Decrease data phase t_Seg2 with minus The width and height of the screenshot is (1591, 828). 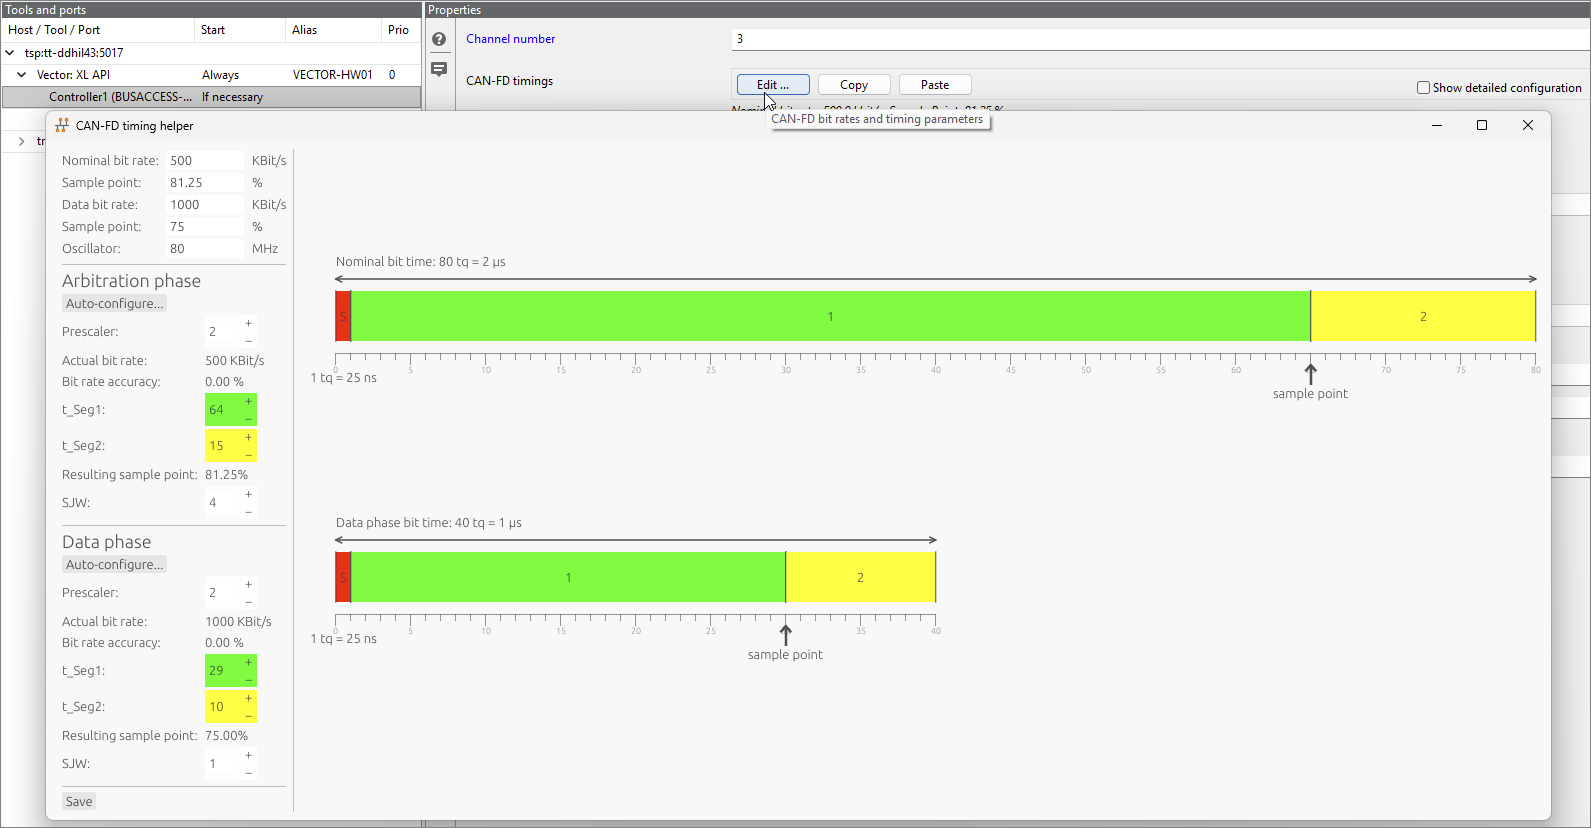tap(249, 715)
